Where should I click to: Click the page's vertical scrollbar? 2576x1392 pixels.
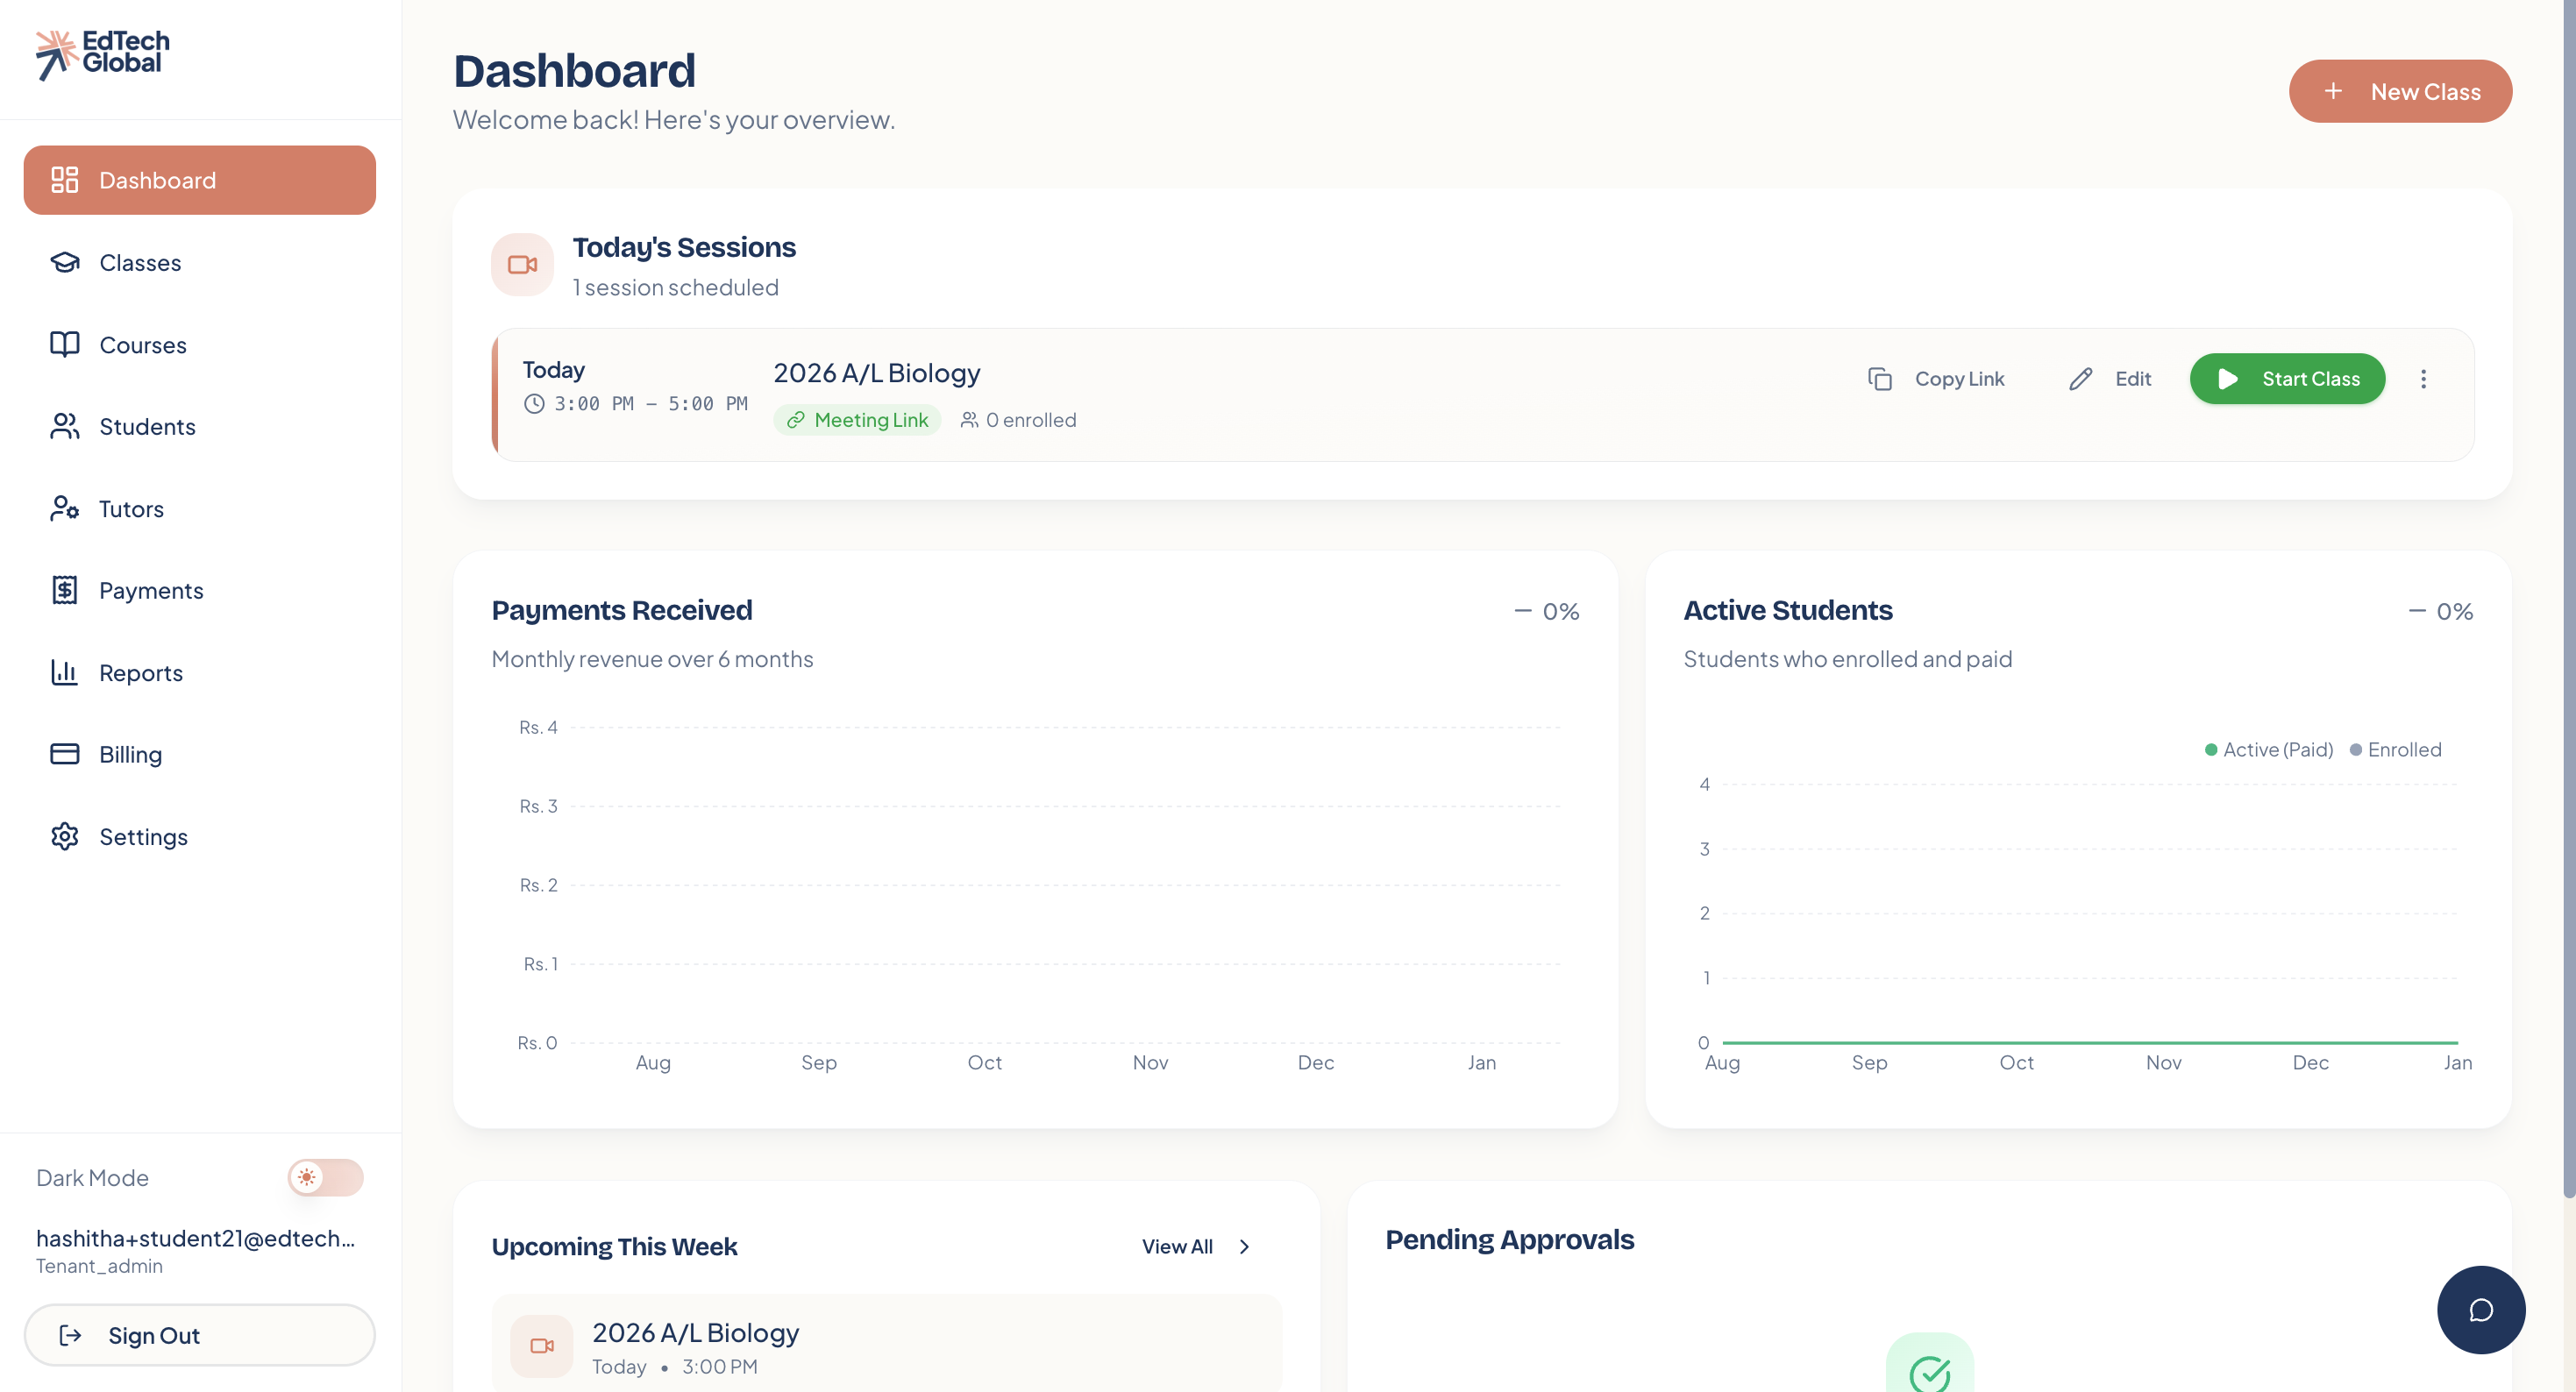tap(2568, 600)
